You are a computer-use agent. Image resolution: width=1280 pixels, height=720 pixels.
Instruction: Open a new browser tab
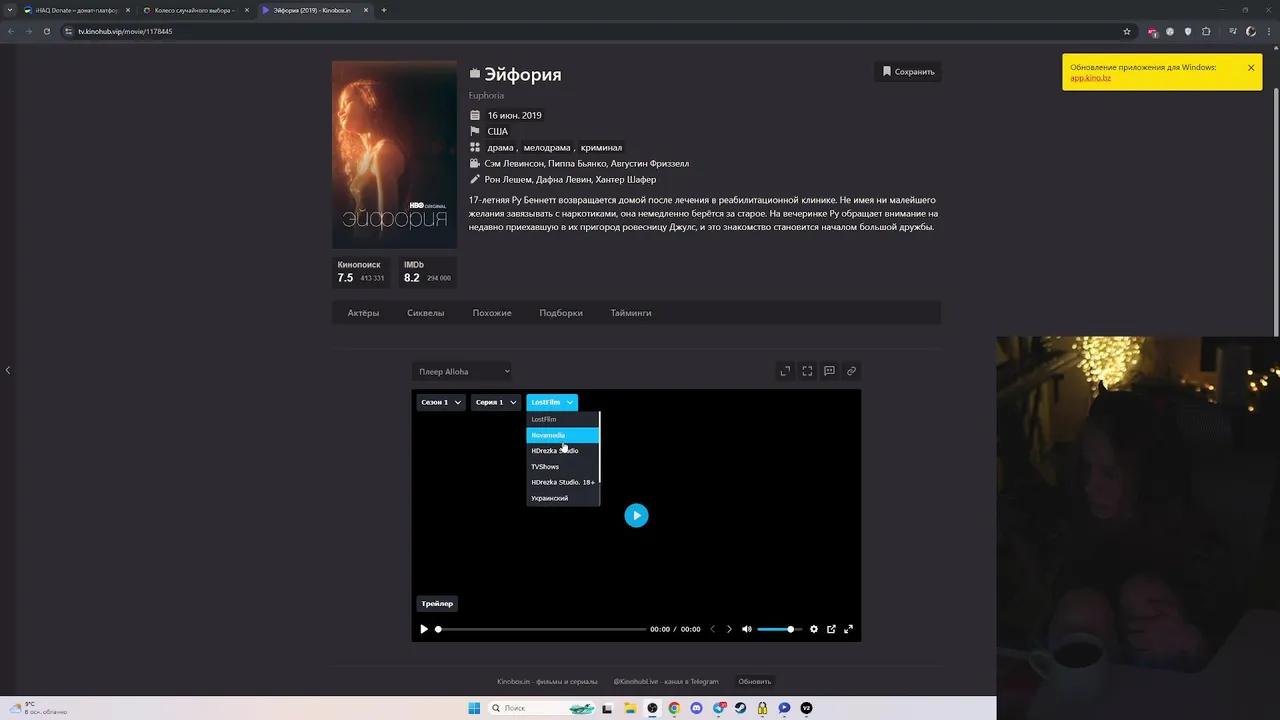click(x=384, y=10)
